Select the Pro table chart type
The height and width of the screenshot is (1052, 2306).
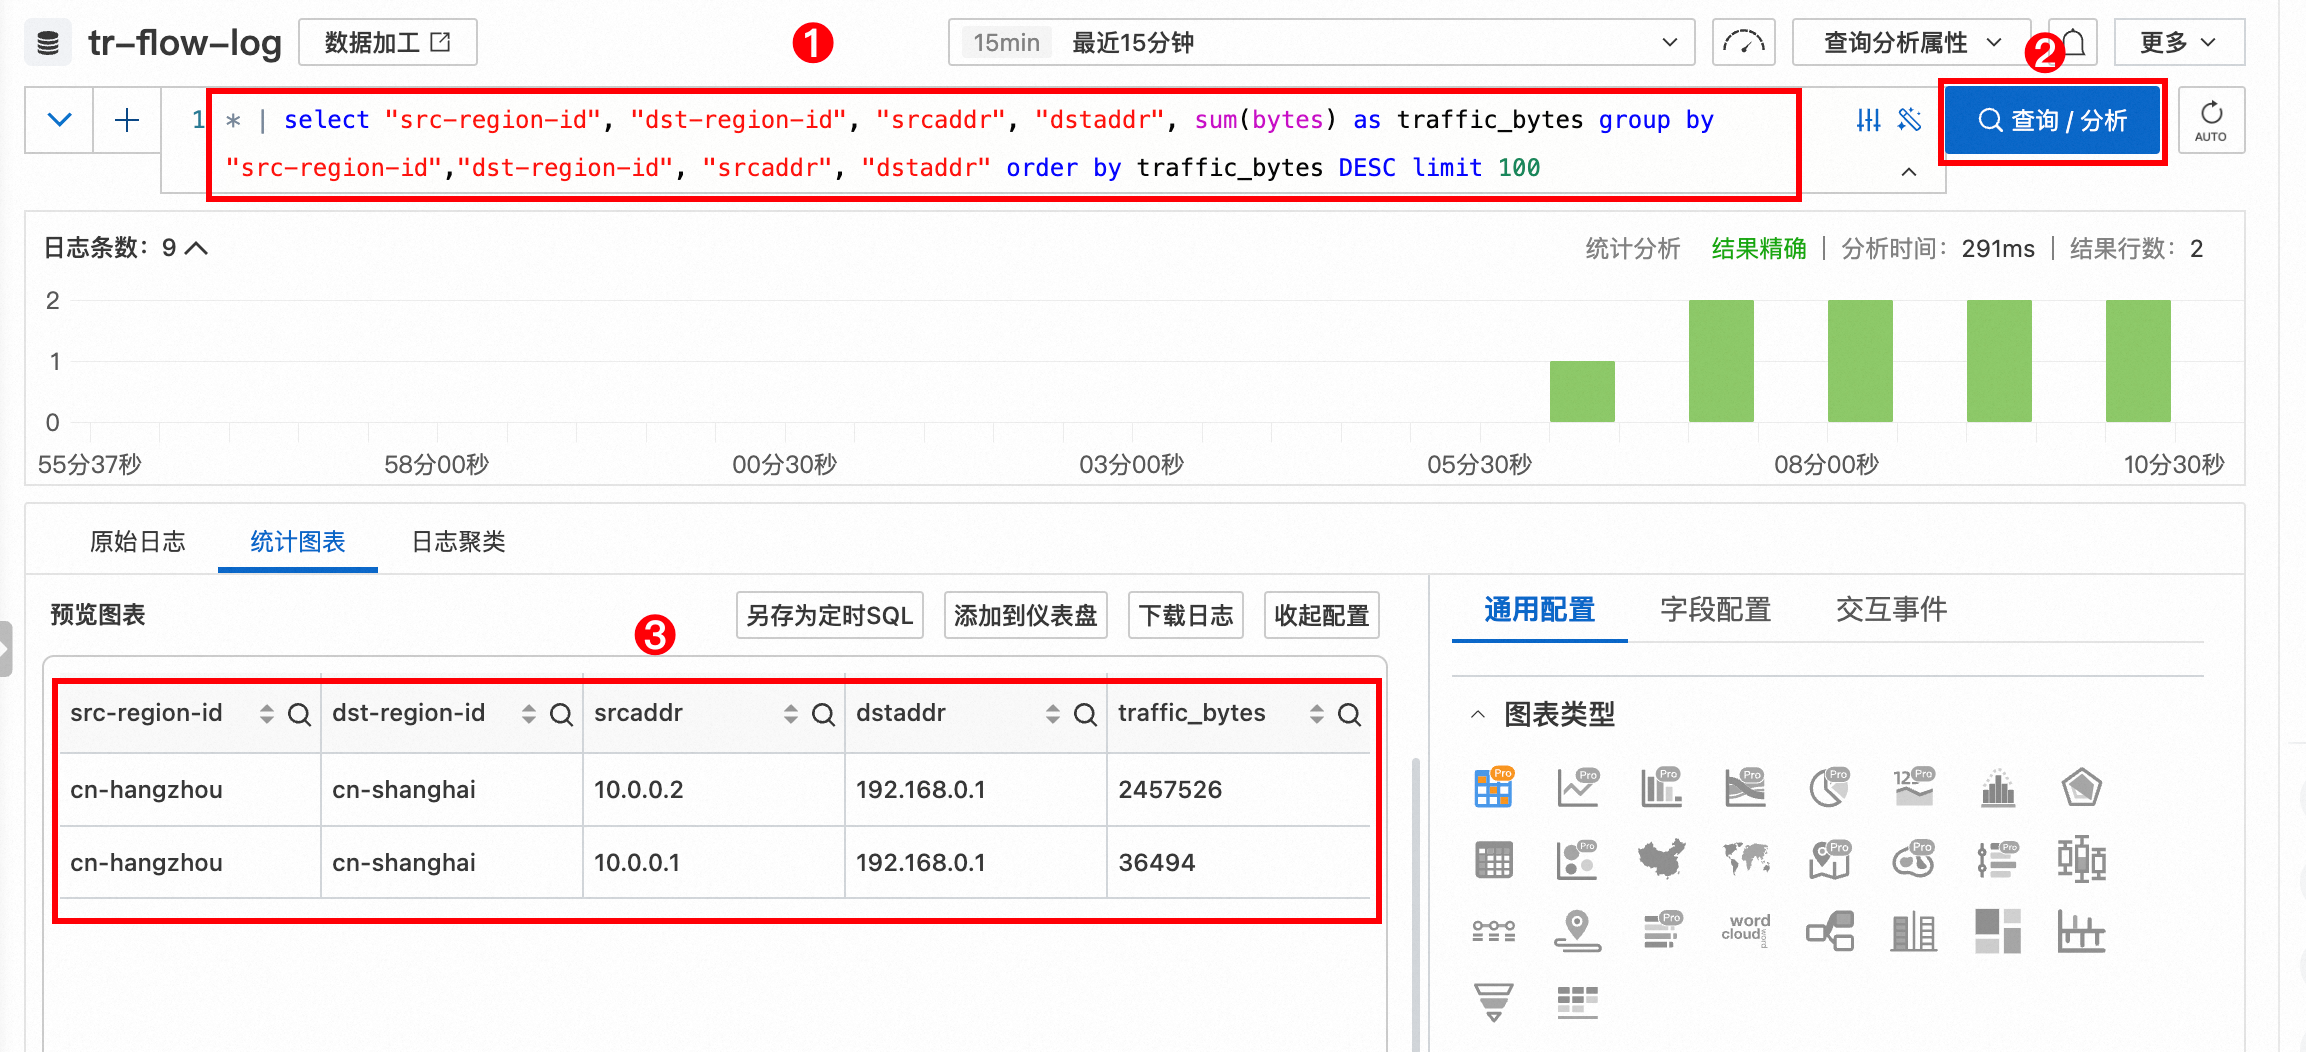pos(1493,787)
